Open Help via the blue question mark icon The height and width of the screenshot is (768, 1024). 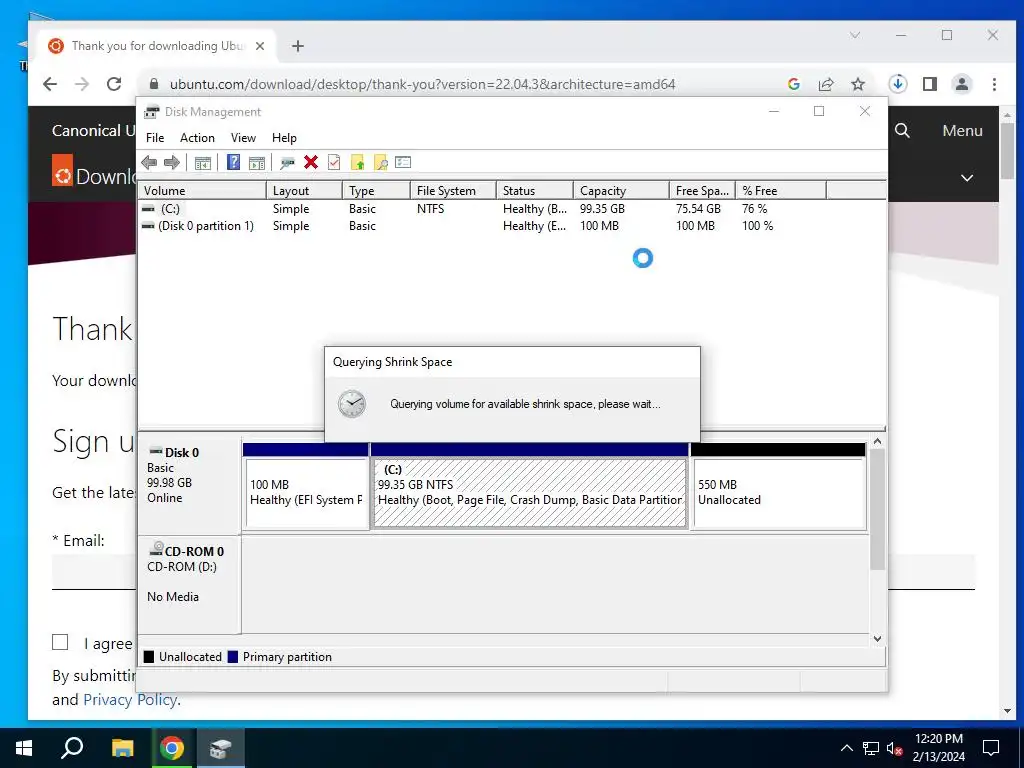[x=233, y=163]
